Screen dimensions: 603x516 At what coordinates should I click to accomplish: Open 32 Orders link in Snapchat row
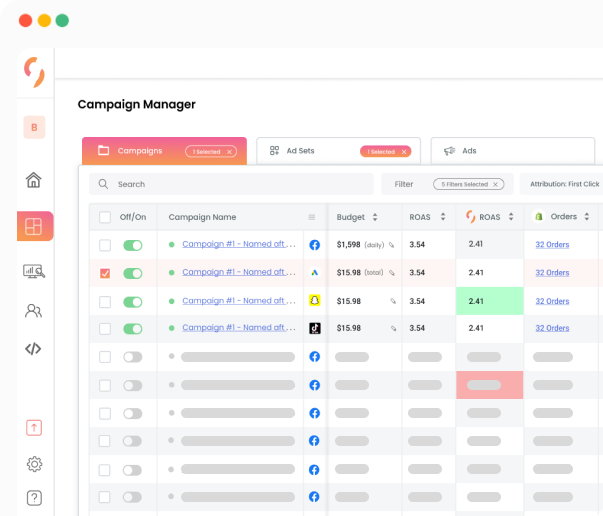coord(552,301)
